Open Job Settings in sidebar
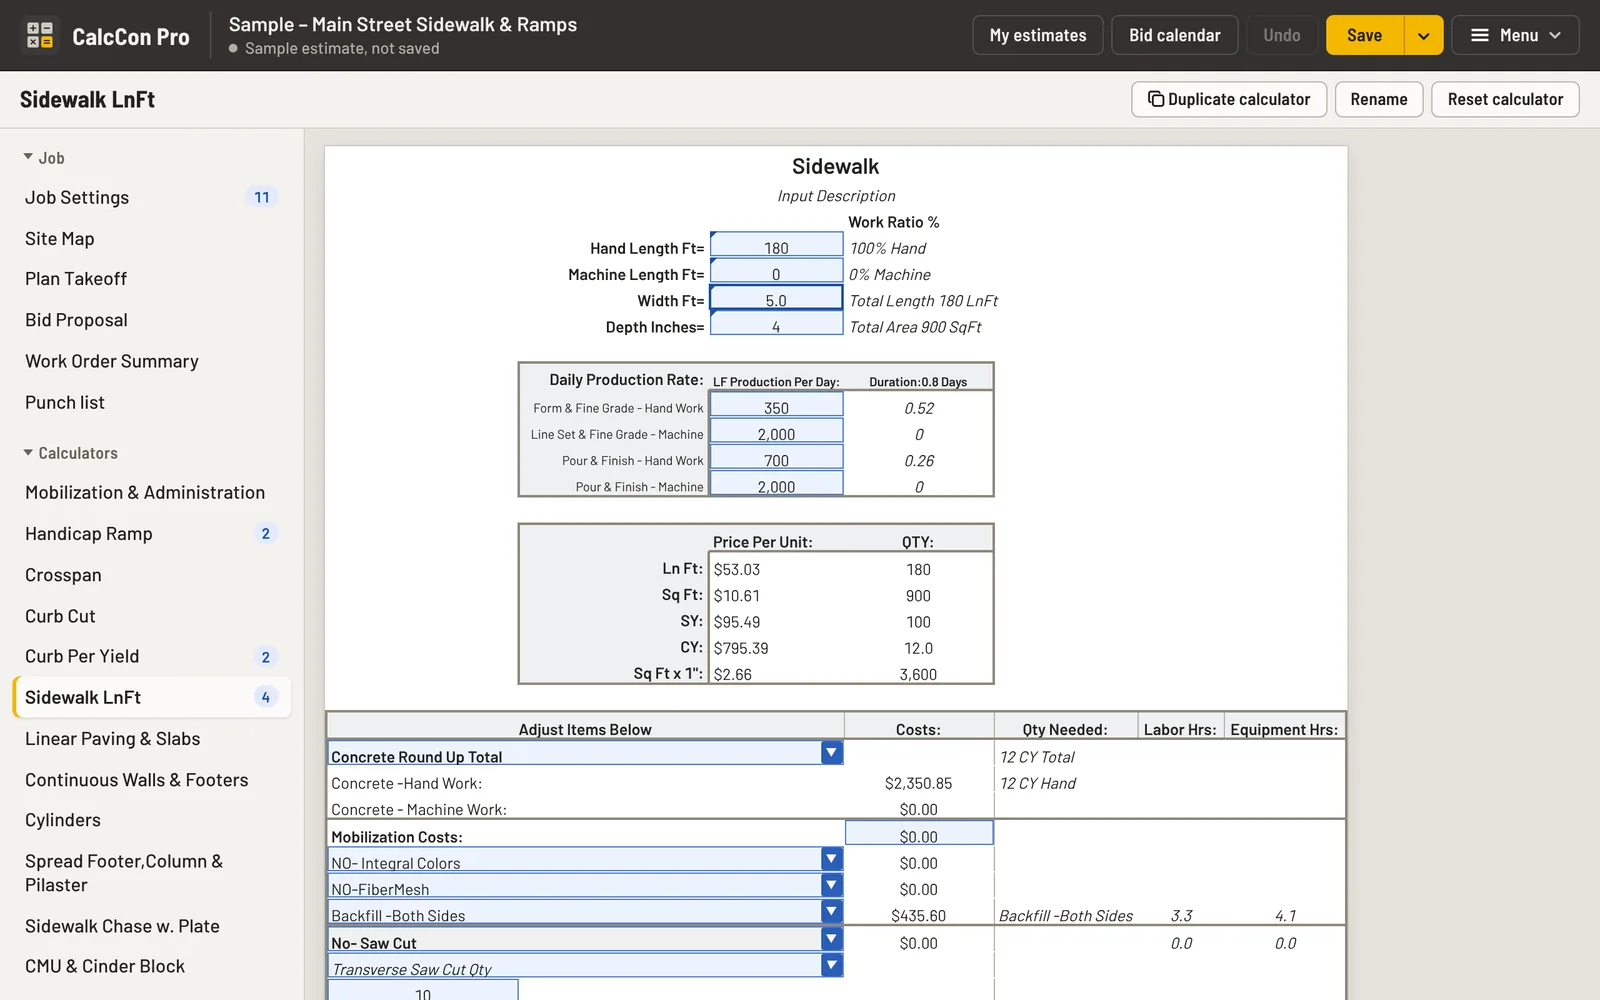Image resolution: width=1600 pixels, height=1000 pixels. (x=152, y=198)
